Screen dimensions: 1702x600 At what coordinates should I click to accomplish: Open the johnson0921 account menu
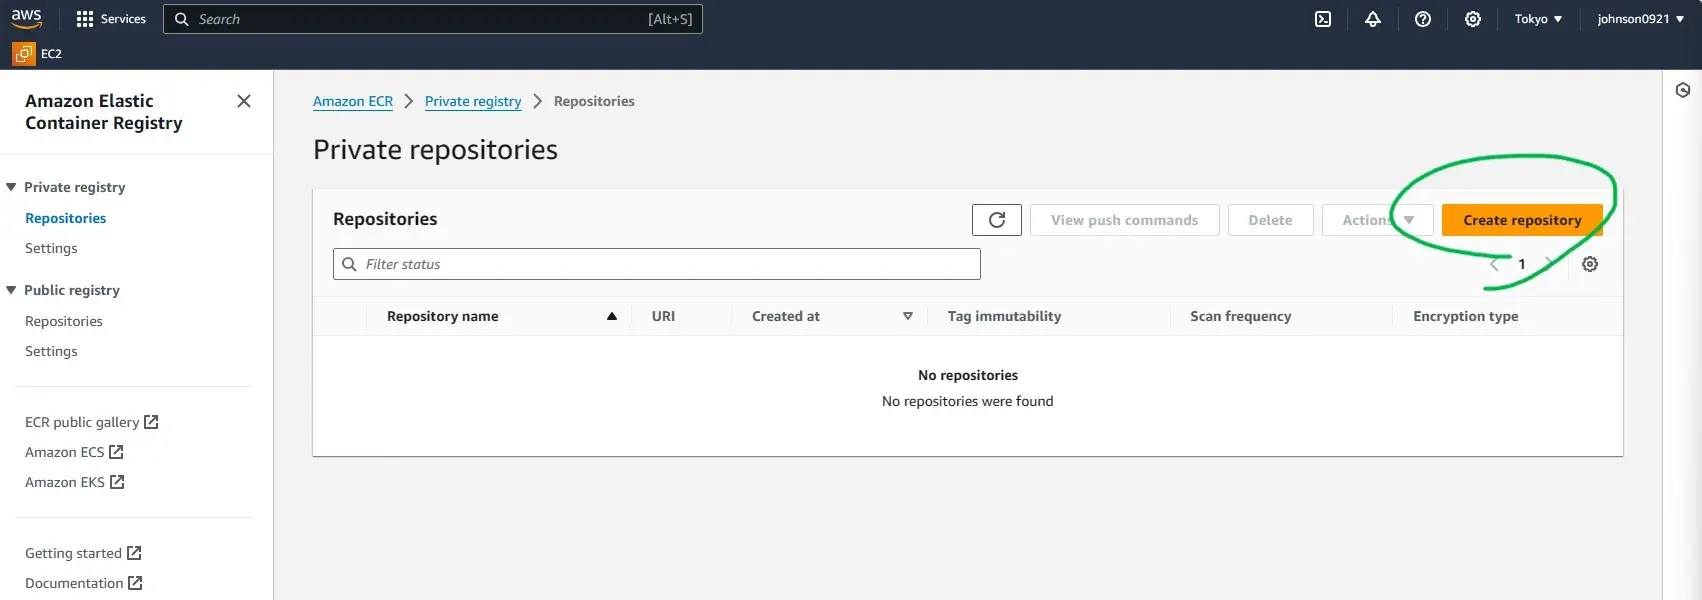click(x=1640, y=19)
